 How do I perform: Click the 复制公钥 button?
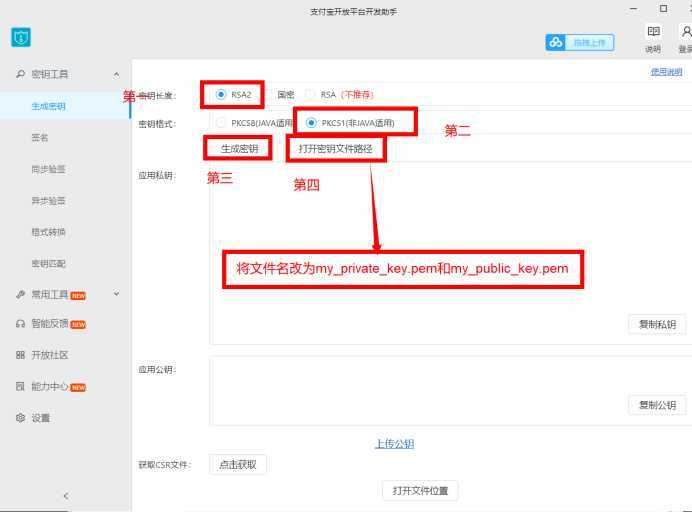[x=657, y=405]
